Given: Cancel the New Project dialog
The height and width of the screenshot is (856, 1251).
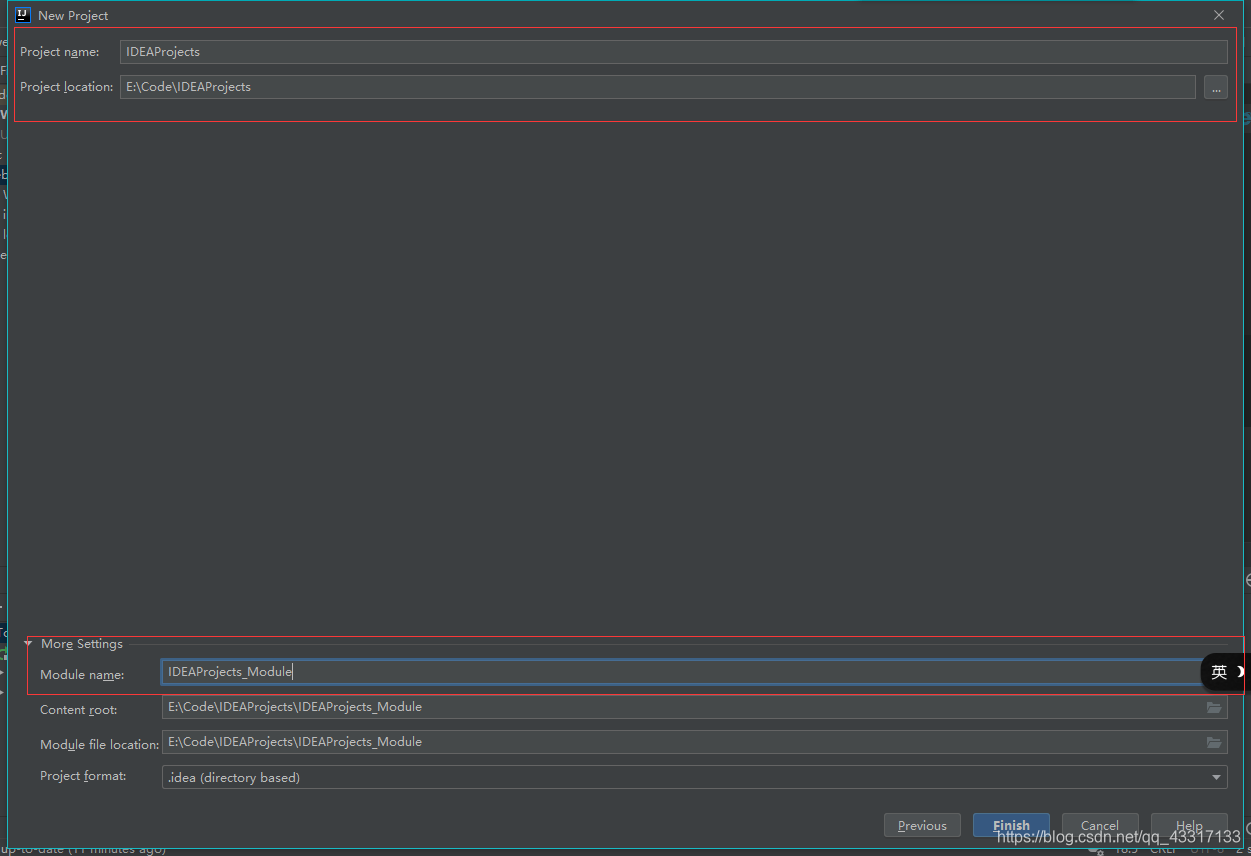Looking at the screenshot, I should coord(1100,825).
